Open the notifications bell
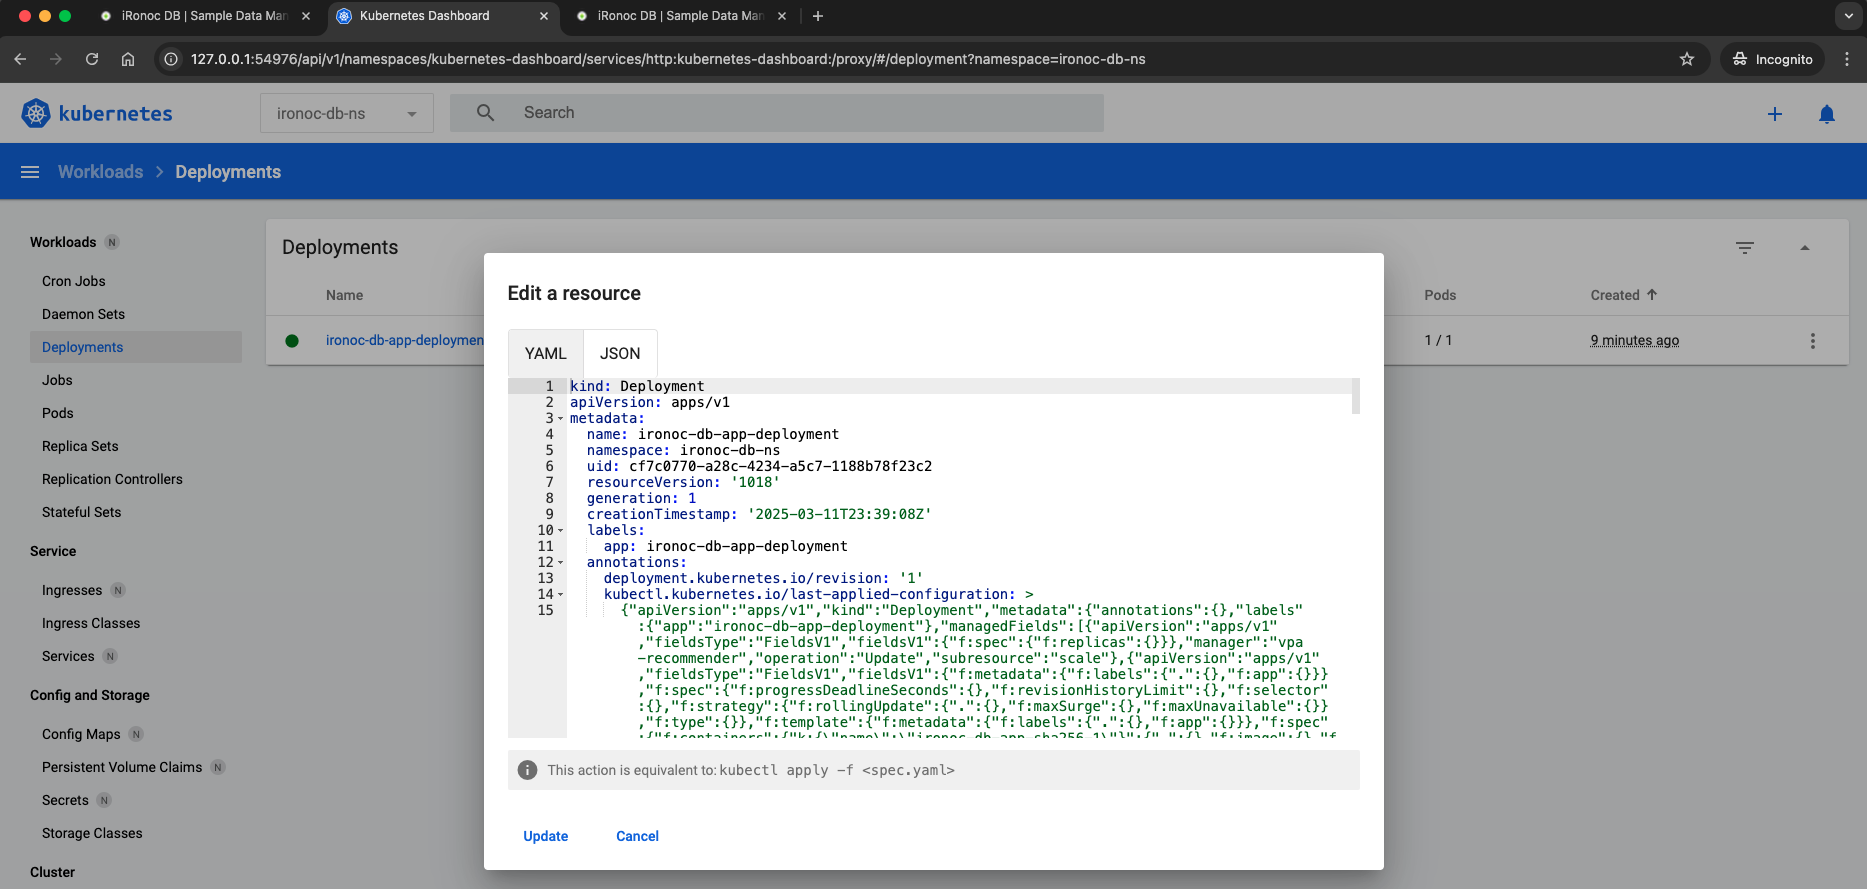 coord(1826,114)
